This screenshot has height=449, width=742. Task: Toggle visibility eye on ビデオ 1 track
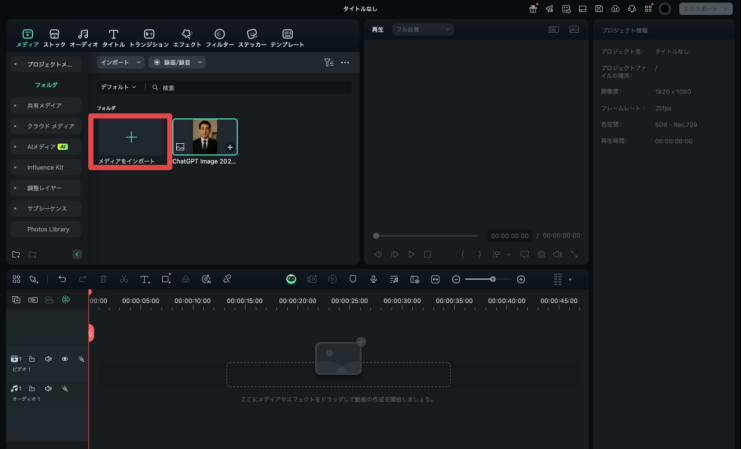coord(65,358)
